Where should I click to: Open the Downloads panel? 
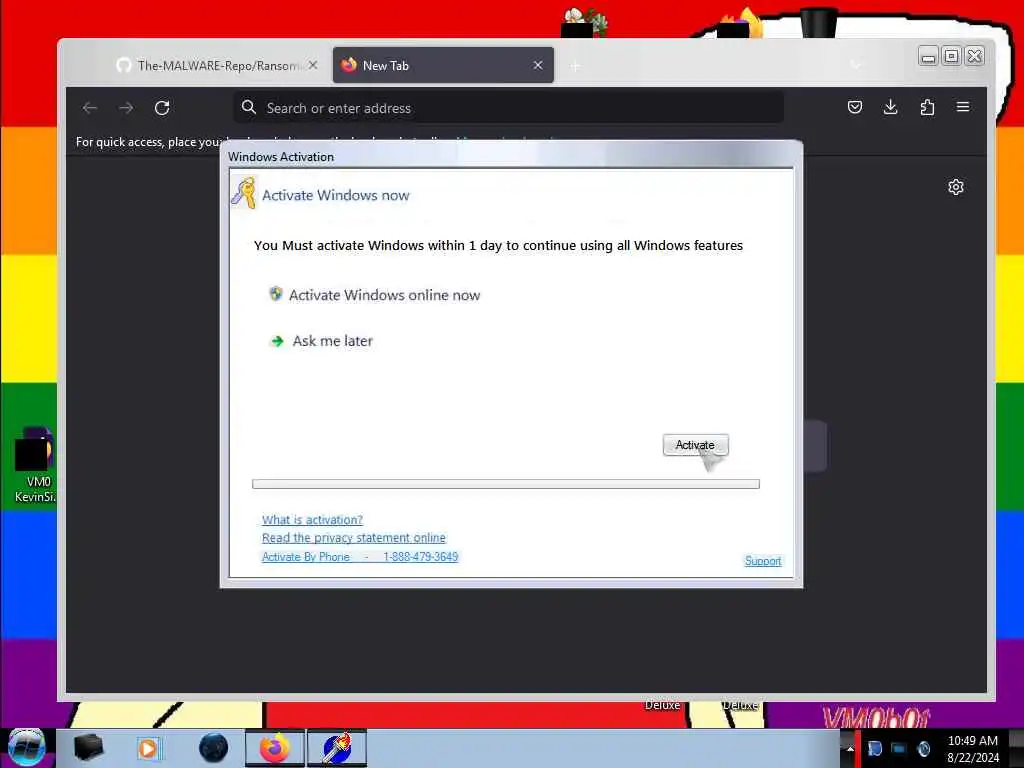tap(890, 107)
